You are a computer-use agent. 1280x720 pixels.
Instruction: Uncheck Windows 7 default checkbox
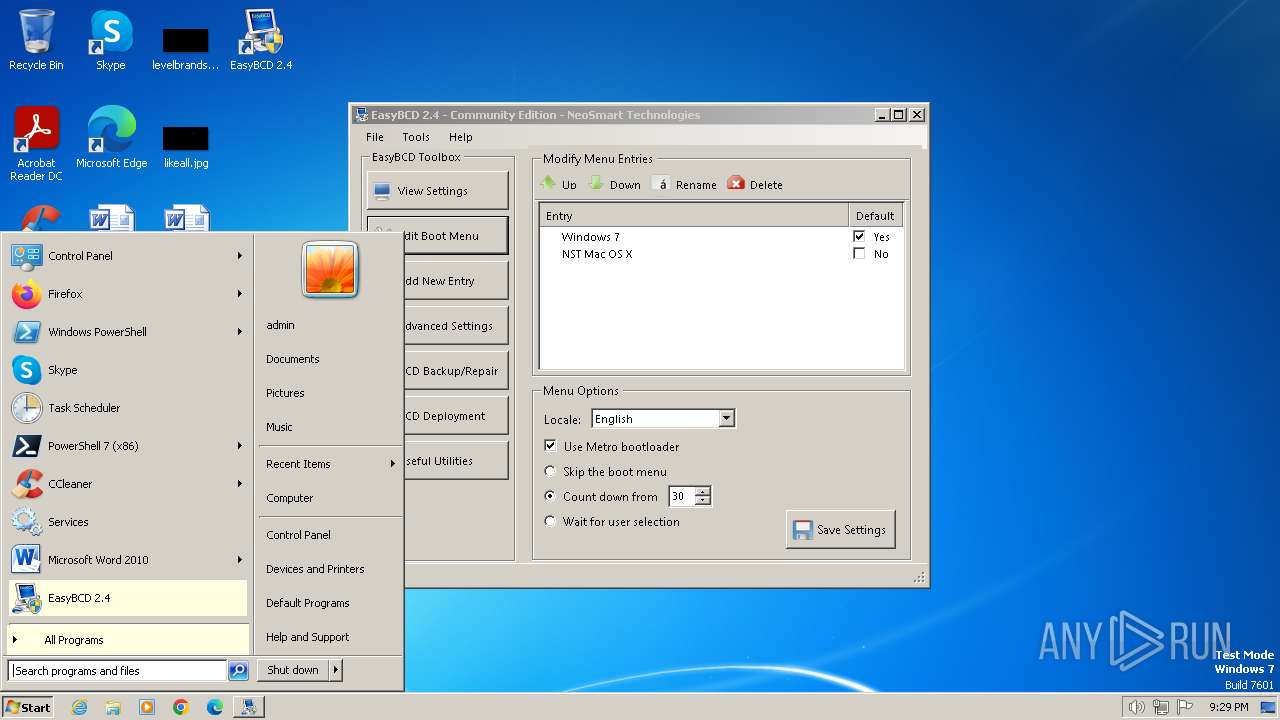tap(858, 237)
